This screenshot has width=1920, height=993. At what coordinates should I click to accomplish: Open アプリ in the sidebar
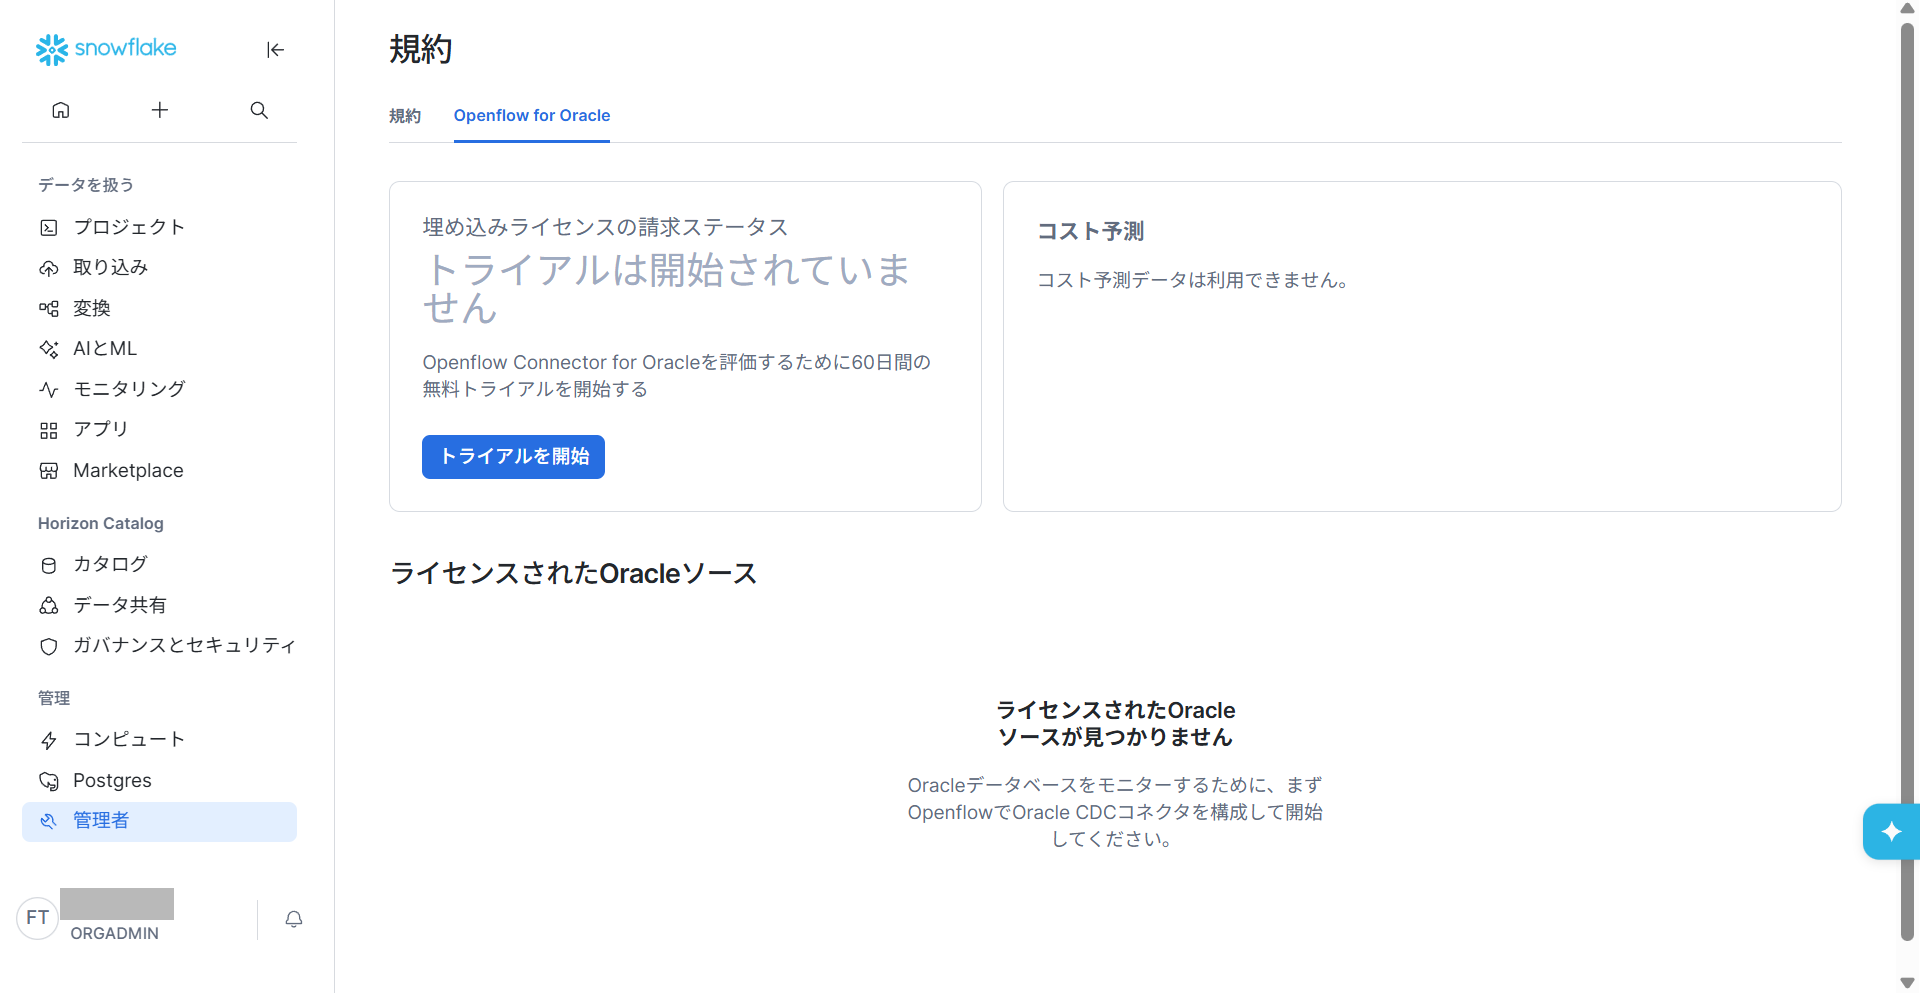[x=160, y=429]
